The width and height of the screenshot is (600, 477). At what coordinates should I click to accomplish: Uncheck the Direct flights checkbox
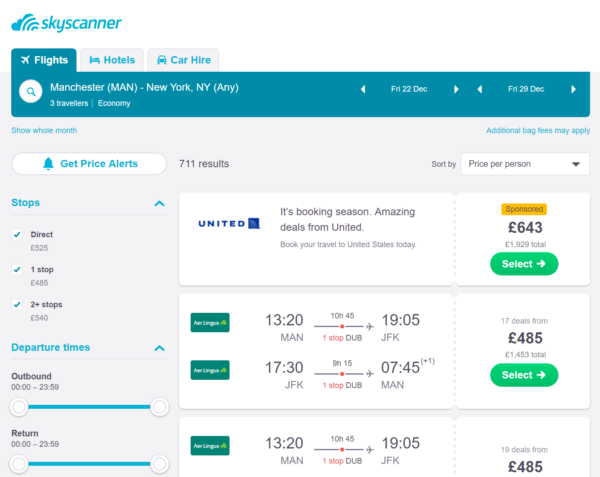point(17,234)
